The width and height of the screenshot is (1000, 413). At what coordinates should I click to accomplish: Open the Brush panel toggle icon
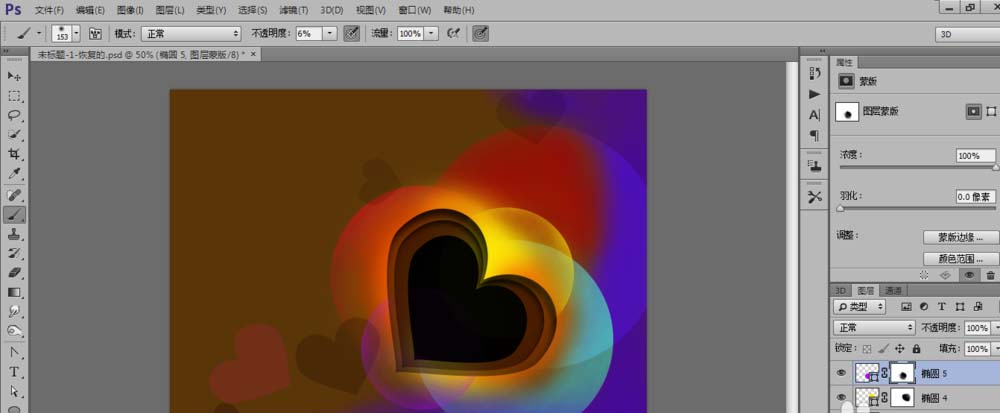point(96,33)
